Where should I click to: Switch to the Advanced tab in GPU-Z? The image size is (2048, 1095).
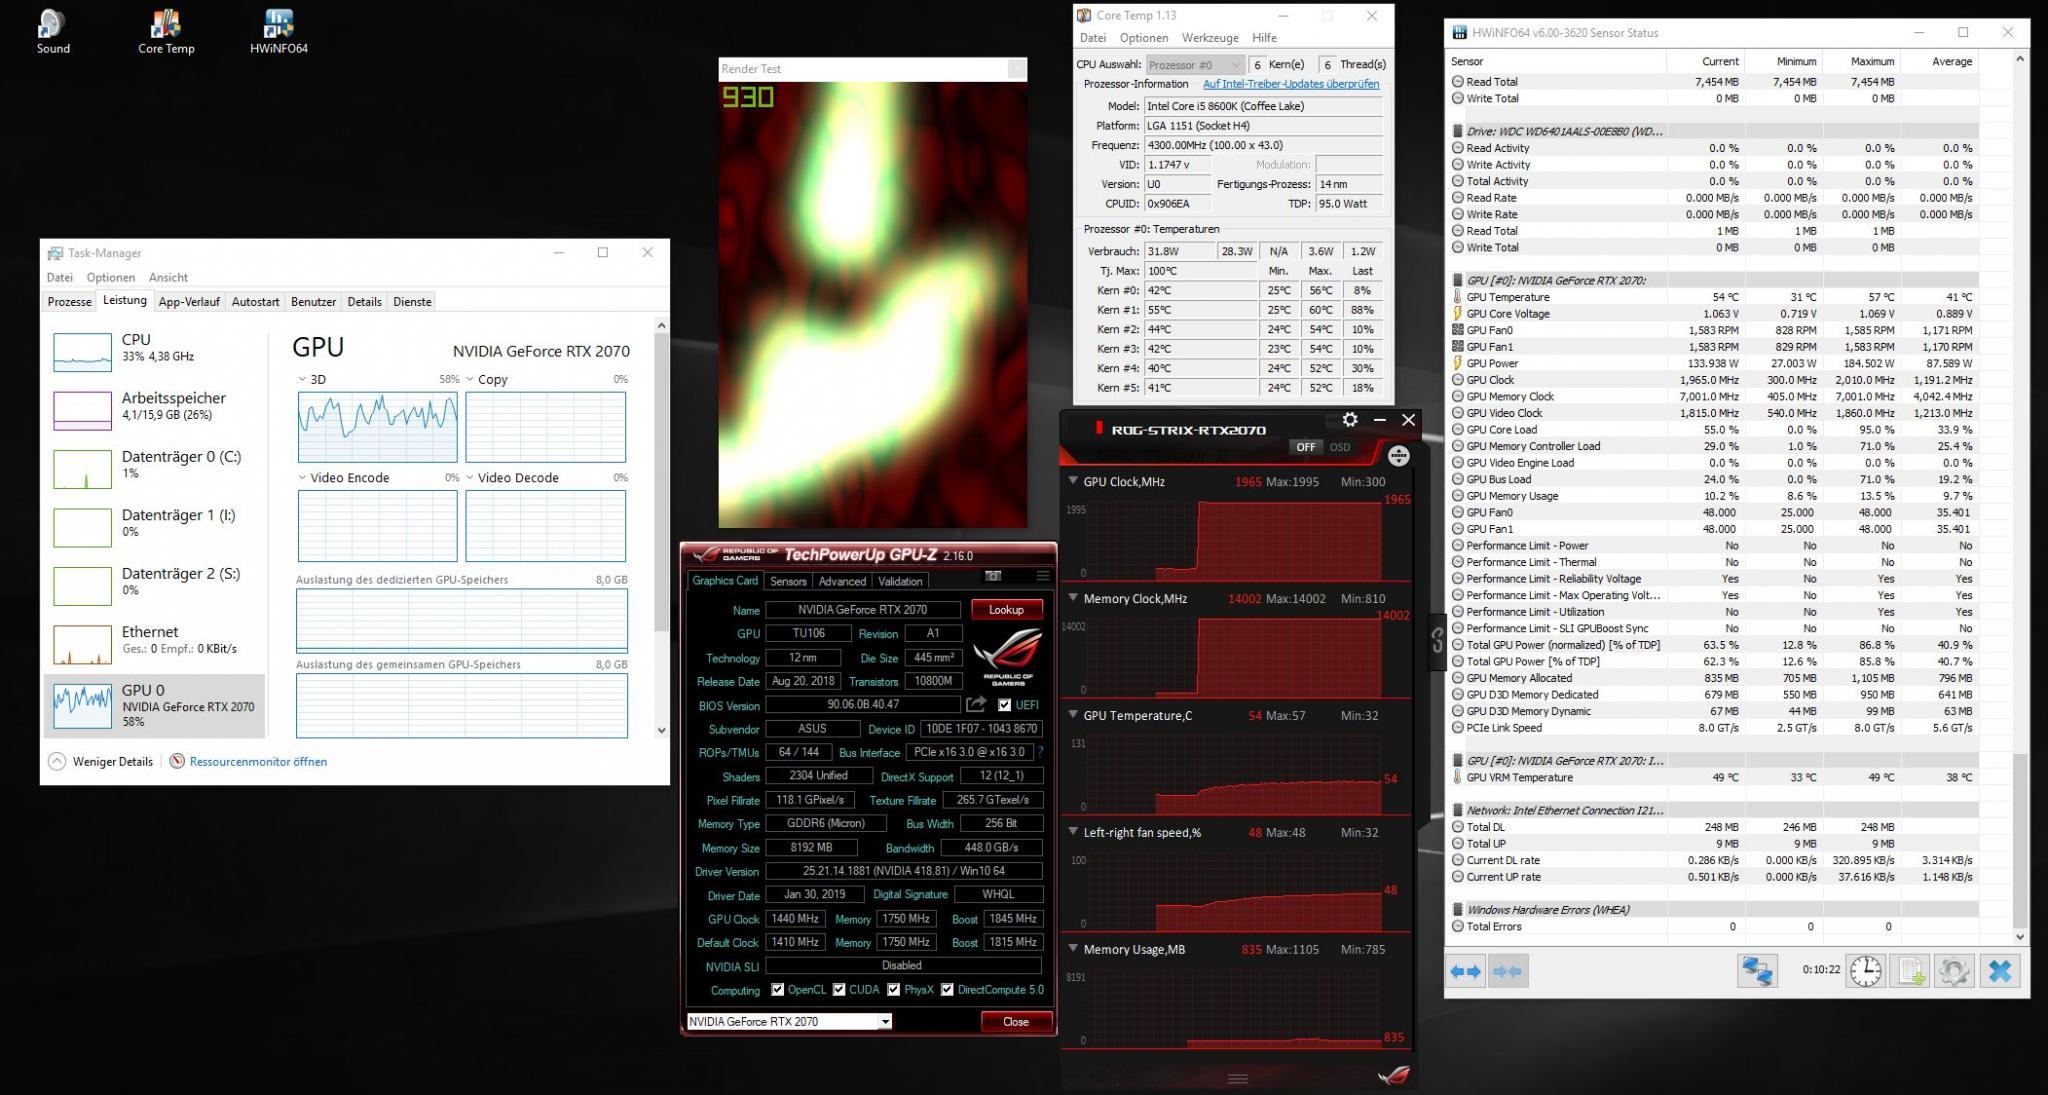(x=842, y=581)
